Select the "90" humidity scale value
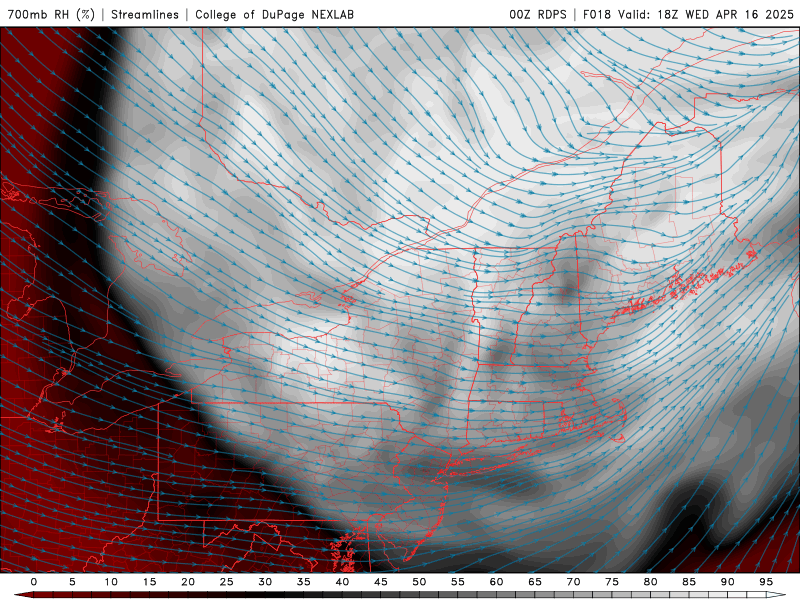The image size is (800, 600). tap(728, 582)
